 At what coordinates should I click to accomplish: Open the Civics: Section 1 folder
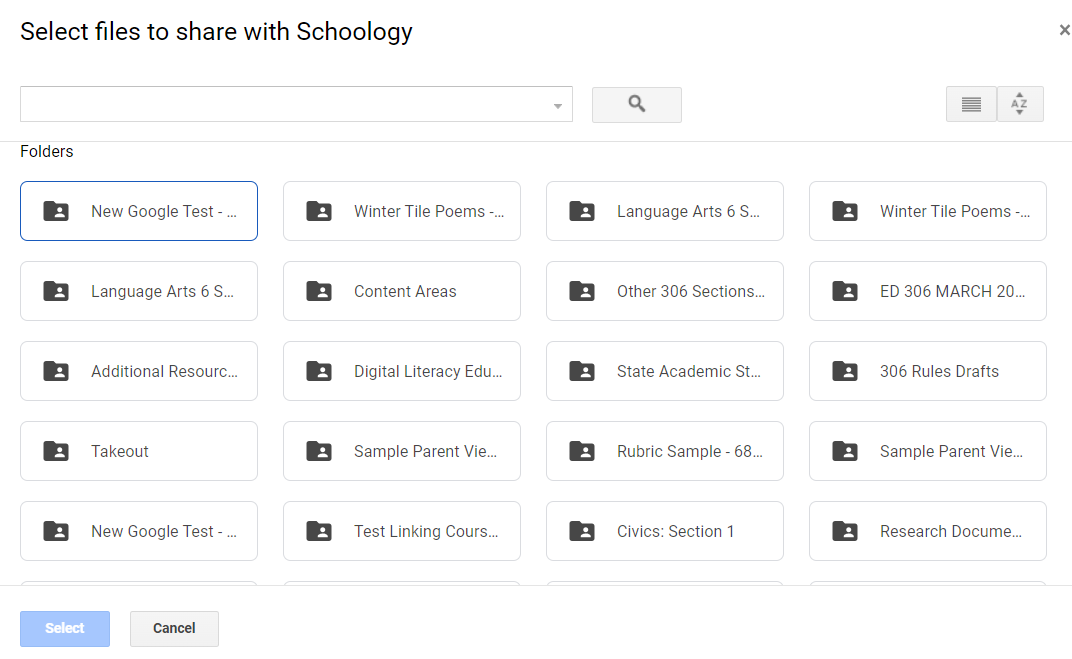pos(665,531)
